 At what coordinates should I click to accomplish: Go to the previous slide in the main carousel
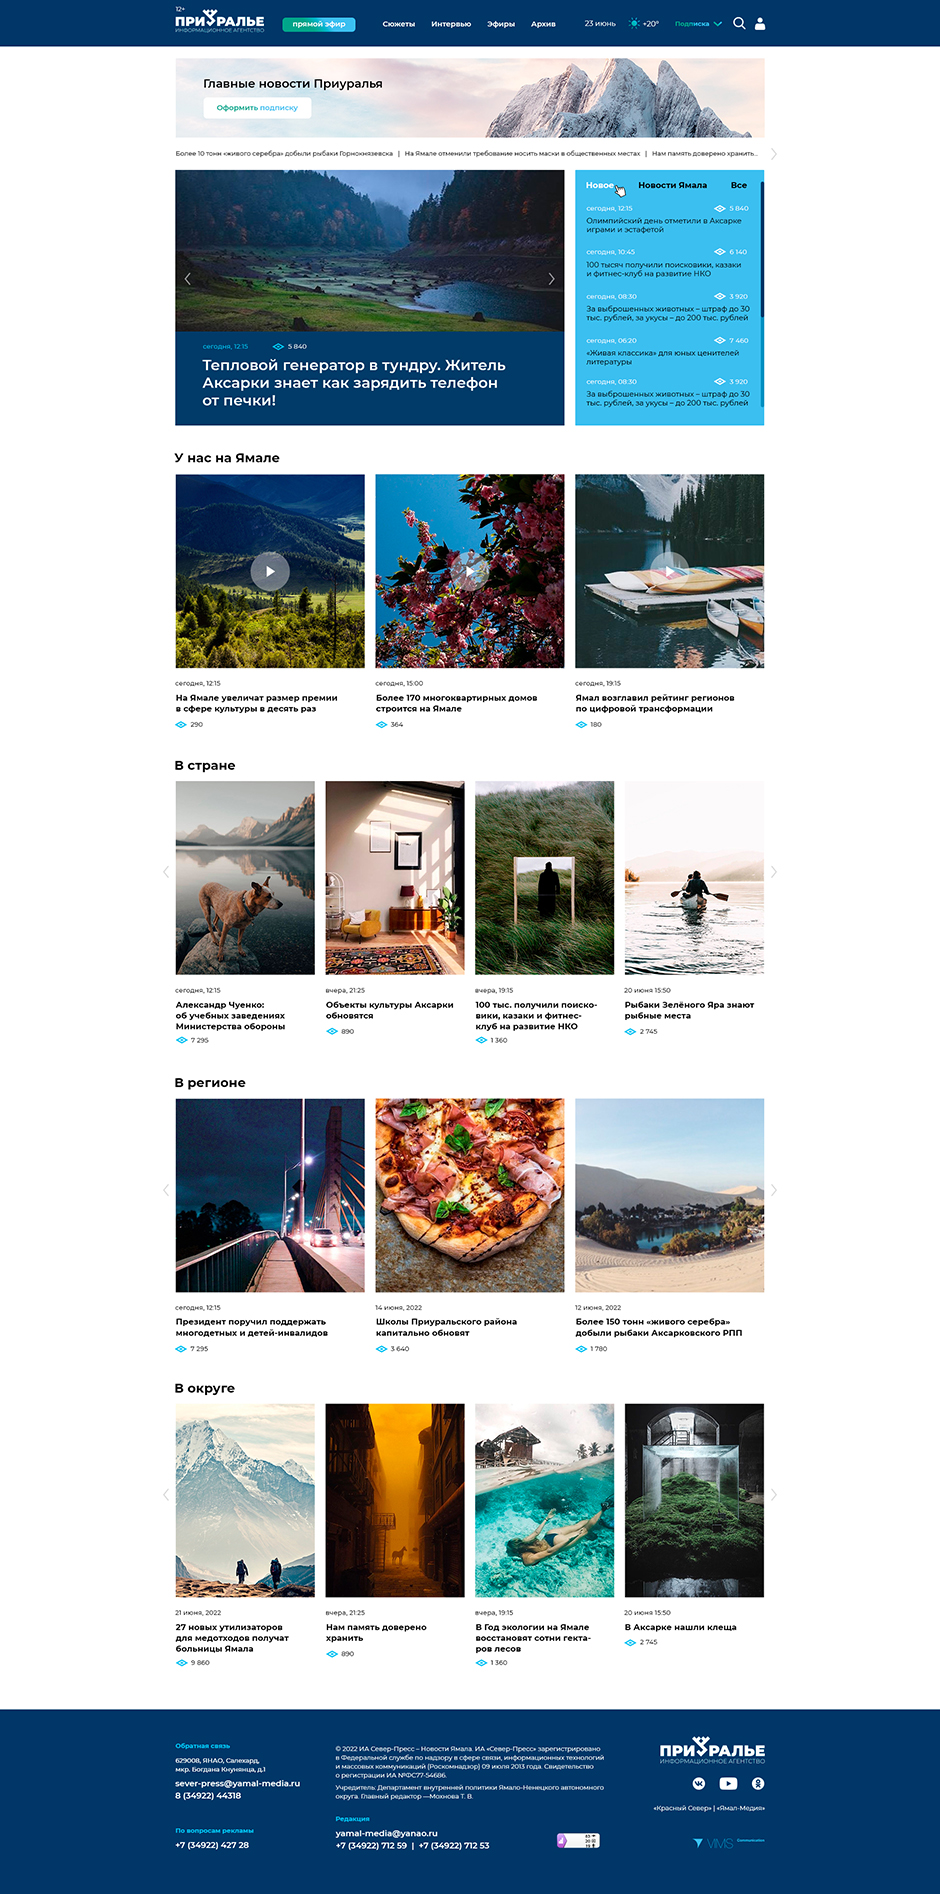pyautogui.click(x=188, y=278)
